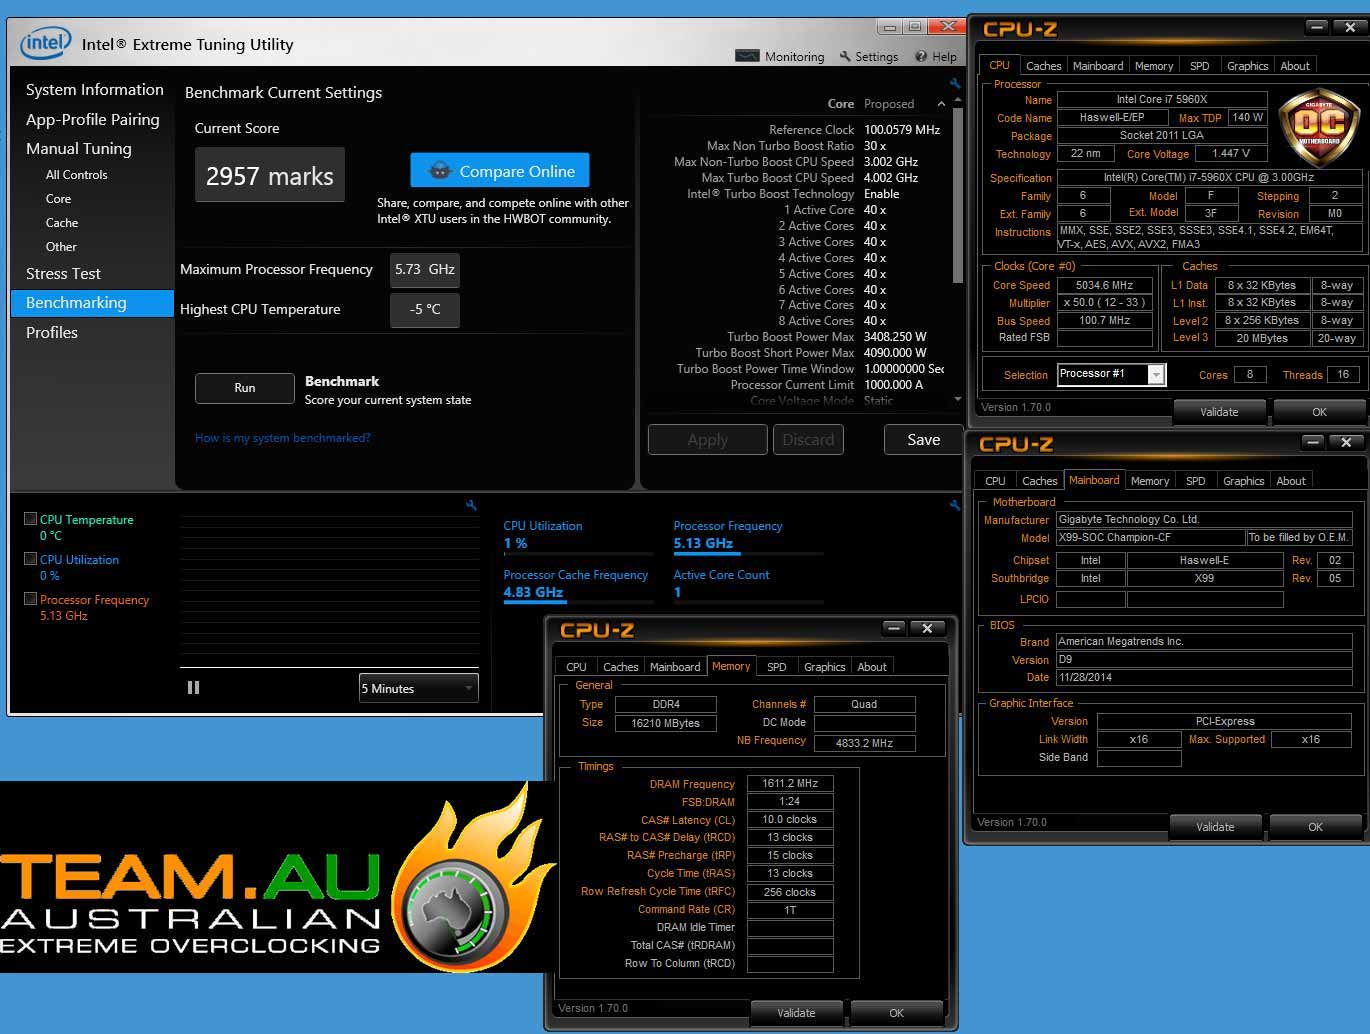Open Graphics tab in CPU-Z Mainboard window
This screenshot has width=1370, height=1034.
pos(1244,481)
